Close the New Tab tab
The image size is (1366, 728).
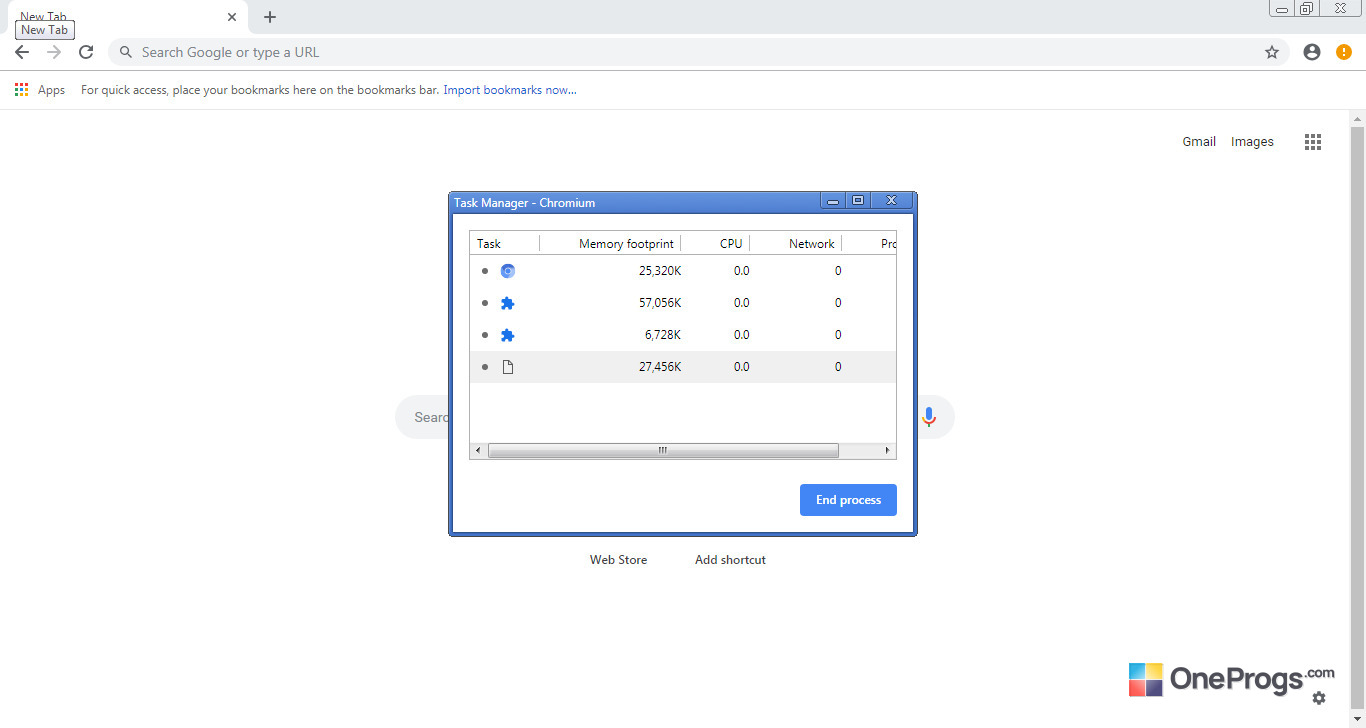(x=232, y=17)
